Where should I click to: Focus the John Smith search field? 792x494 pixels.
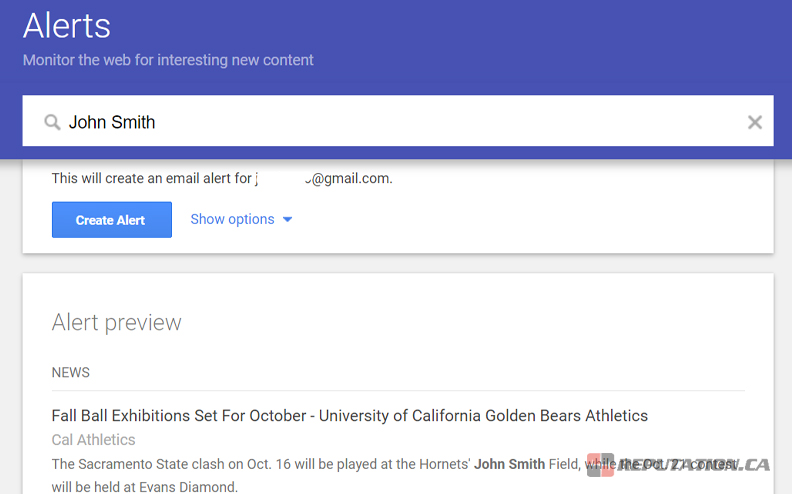(x=400, y=122)
